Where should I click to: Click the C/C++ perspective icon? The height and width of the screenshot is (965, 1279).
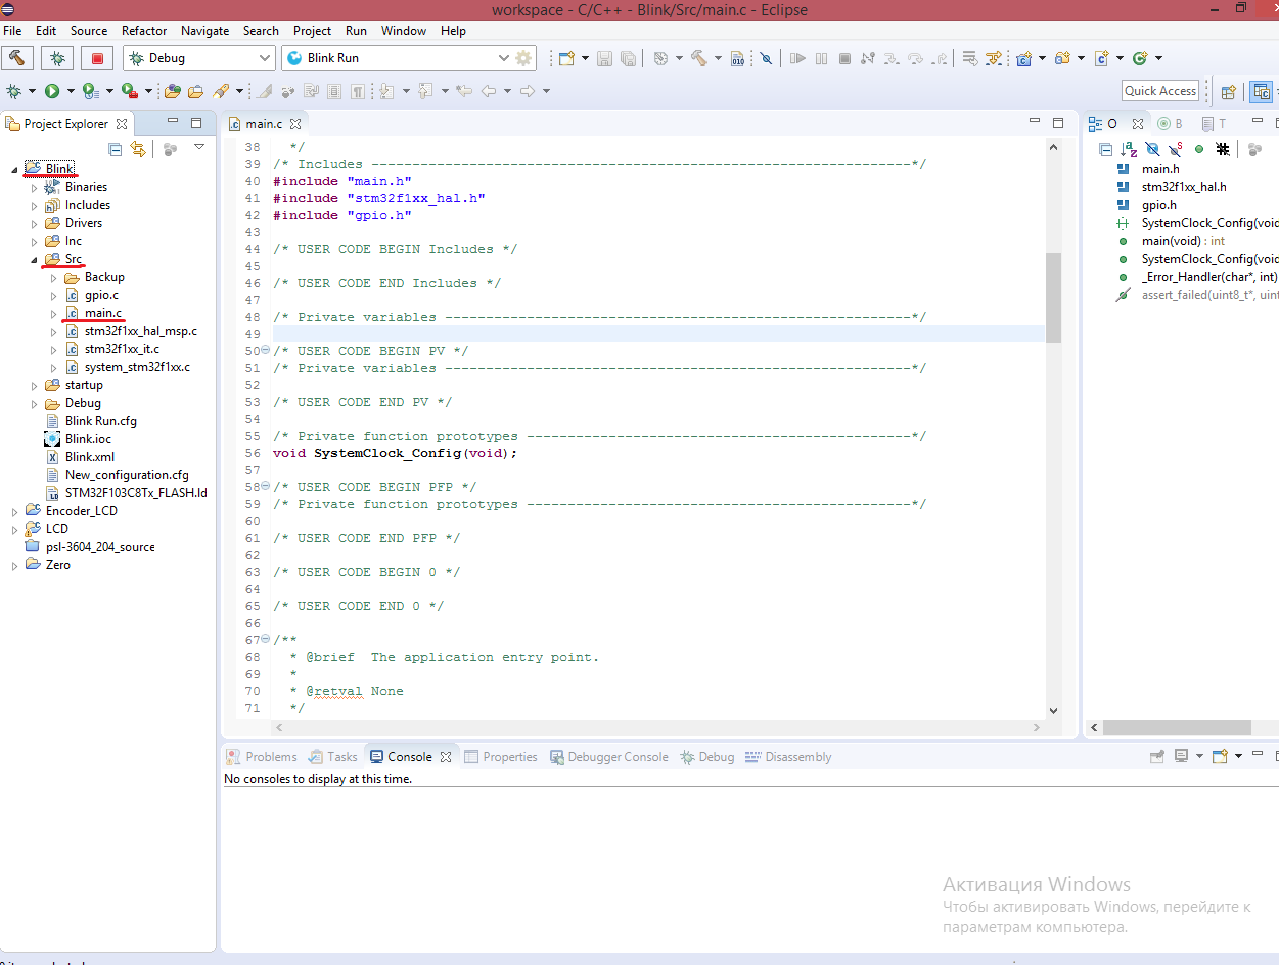click(1261, 92)
